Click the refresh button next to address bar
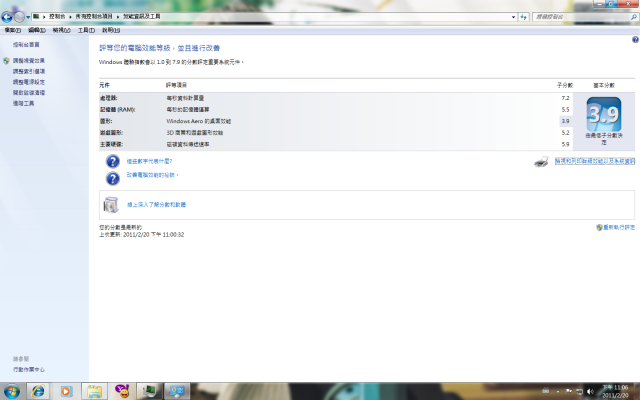 tap(523, 17)
